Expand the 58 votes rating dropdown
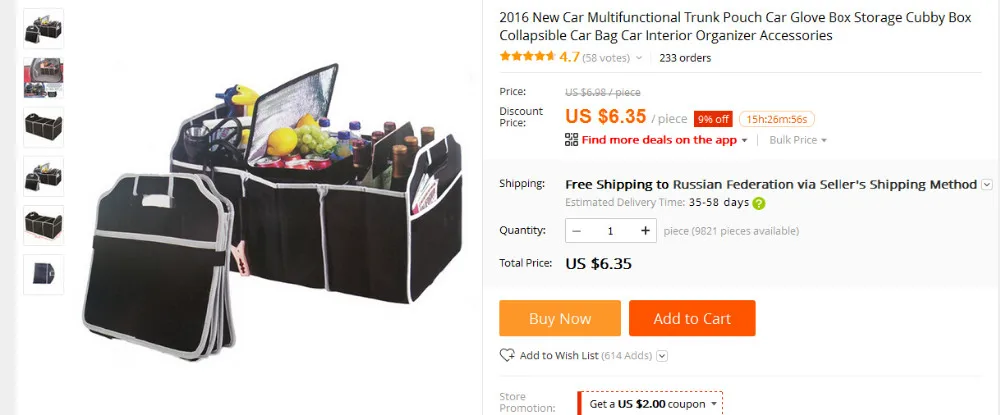The image size is (1000, 415). click(638, 58)
